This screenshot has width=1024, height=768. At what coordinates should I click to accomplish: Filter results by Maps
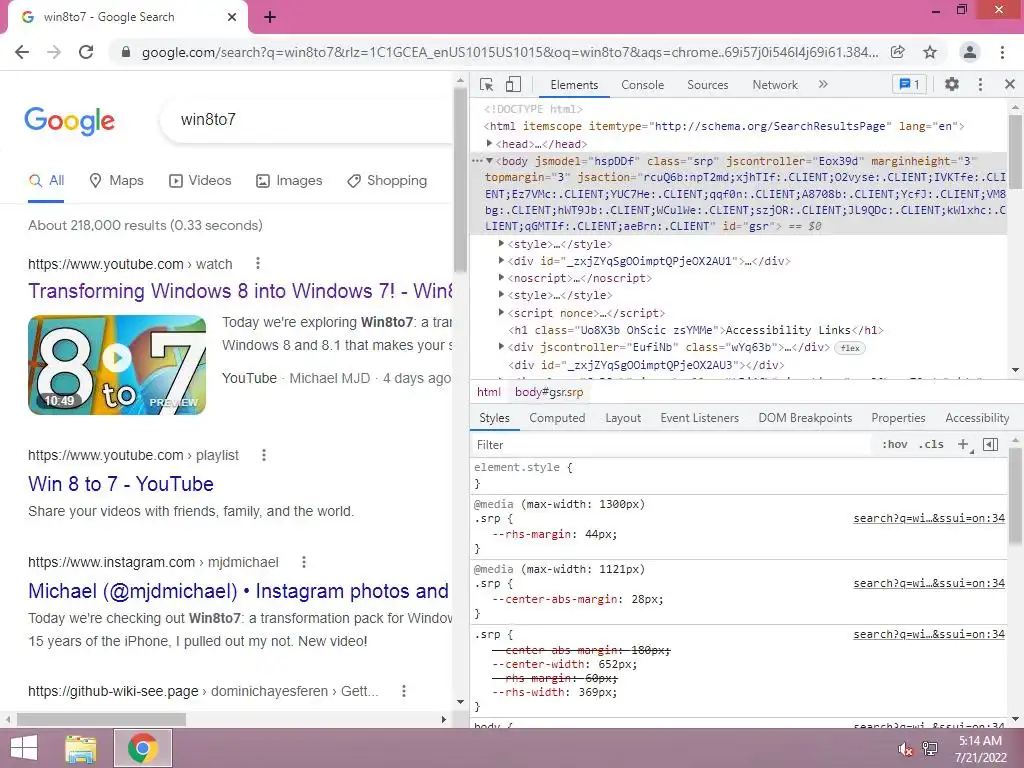pos(116,181)
